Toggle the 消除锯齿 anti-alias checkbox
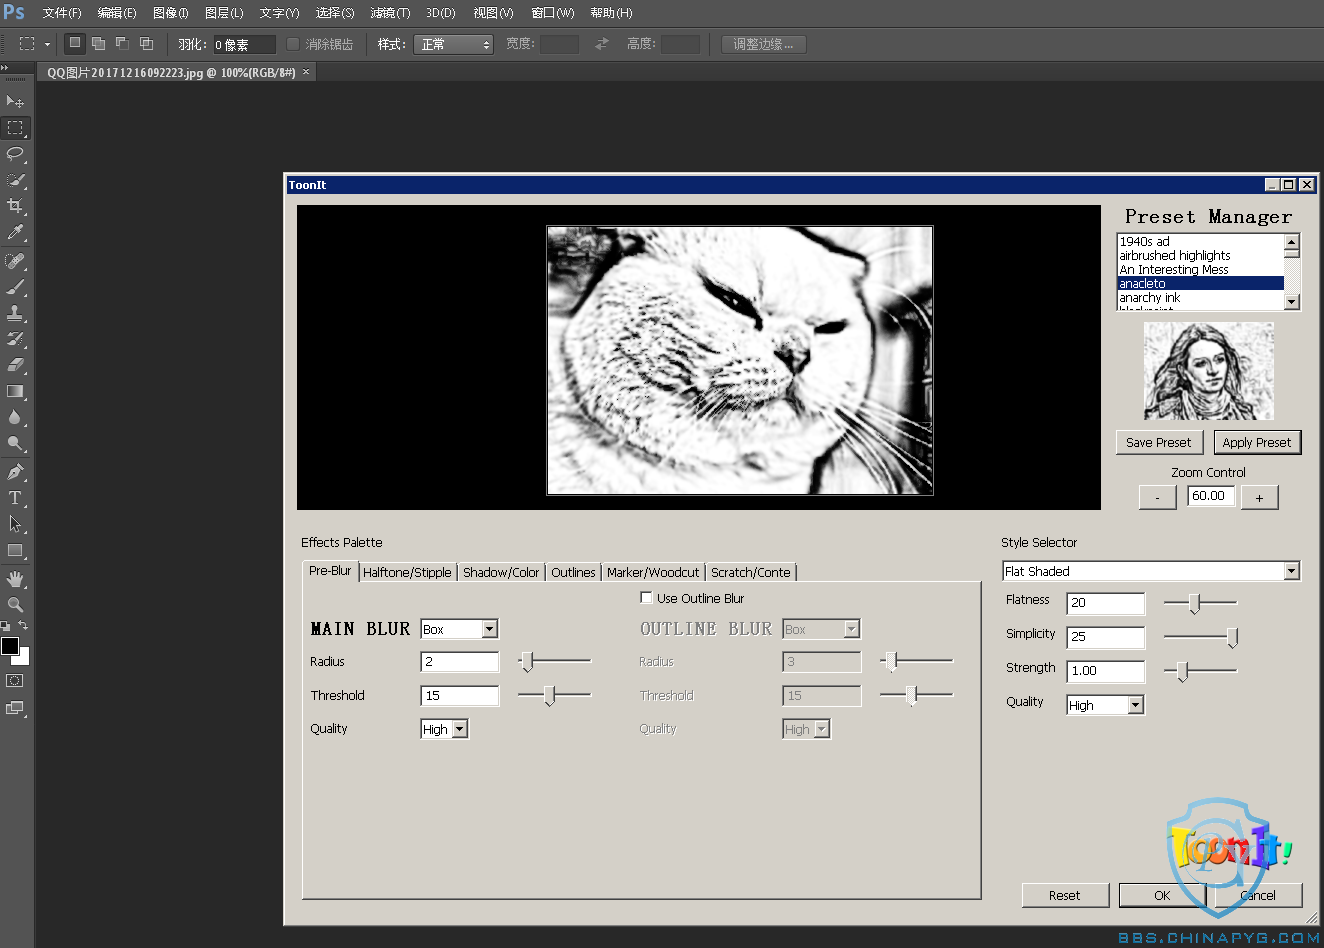 pyautogui.click(x=293, y=44)
